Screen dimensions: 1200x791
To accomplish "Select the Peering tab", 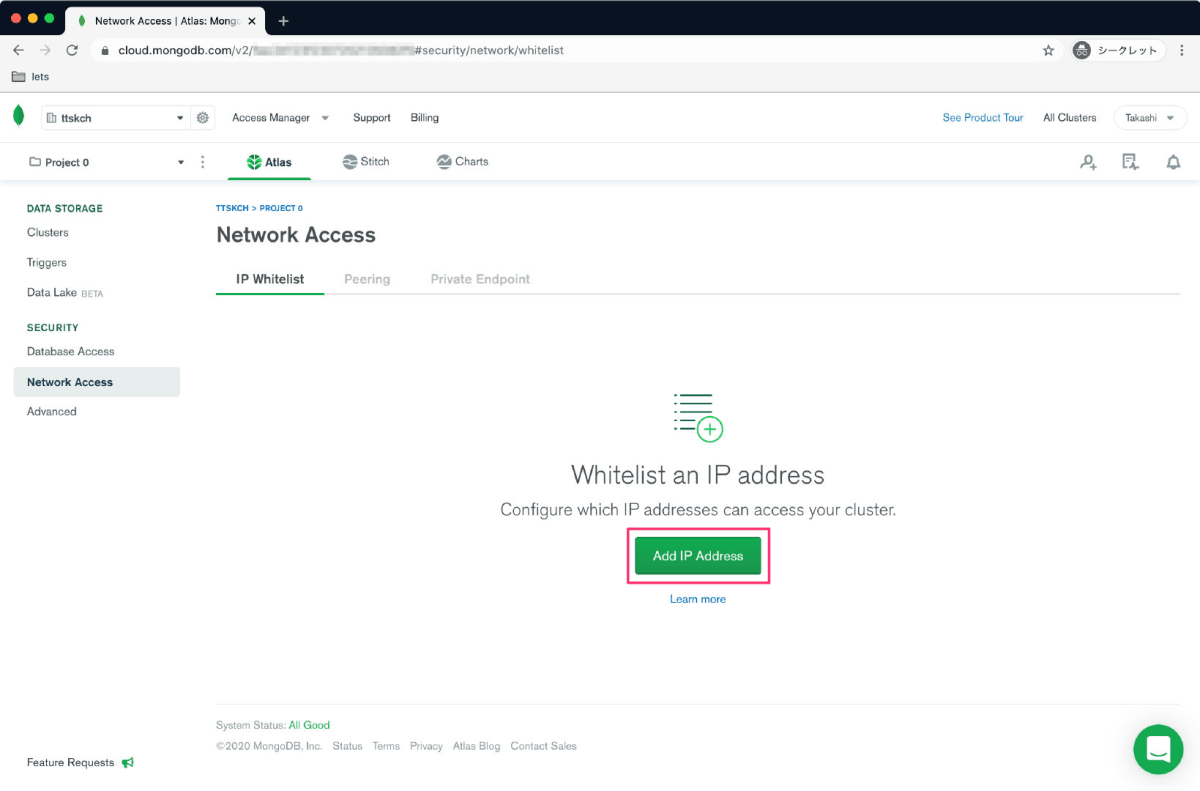I will click(367, 279).
